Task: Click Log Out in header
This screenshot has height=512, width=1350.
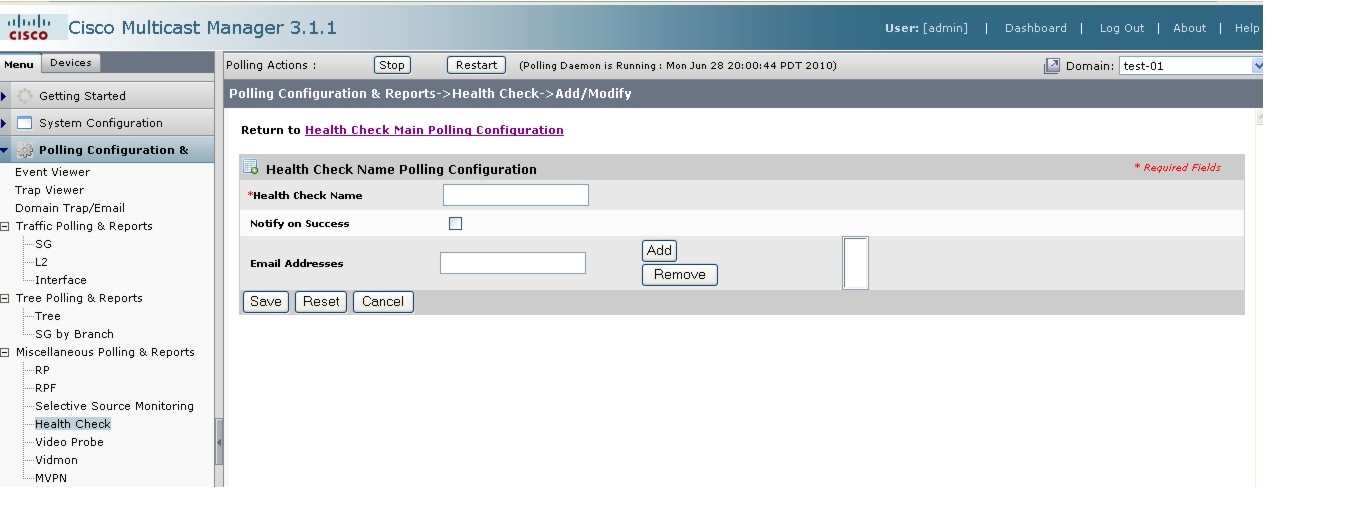Action: click(x=1121, y=28)
